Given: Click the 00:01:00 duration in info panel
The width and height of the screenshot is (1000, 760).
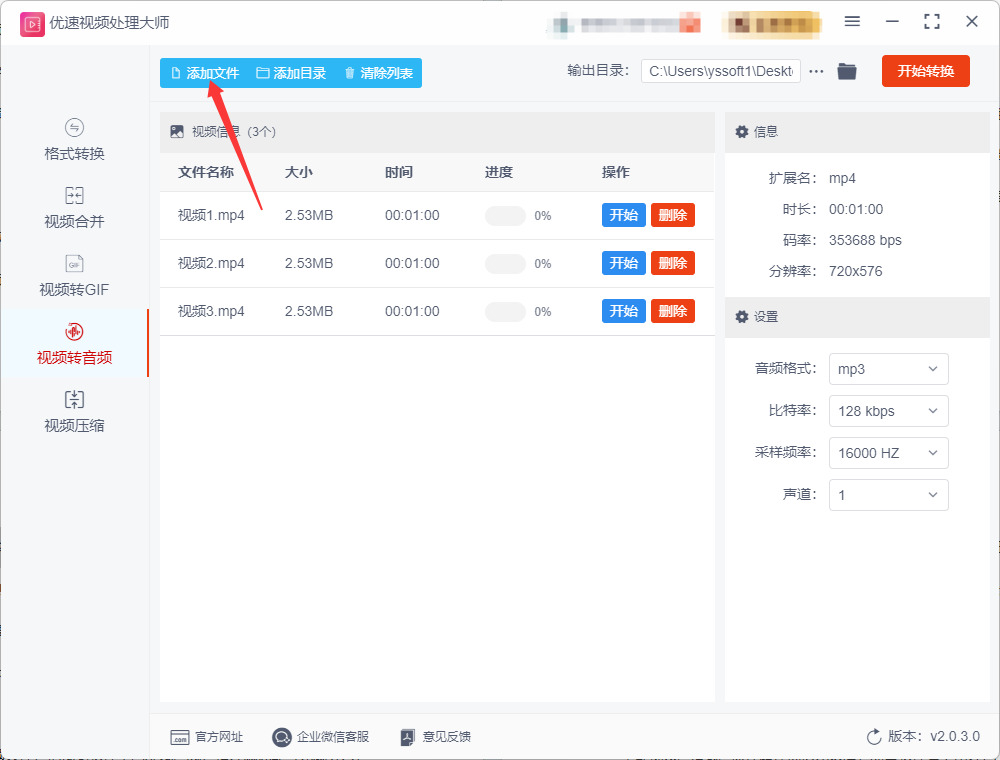Looking at the screenshot, I should click(856, 209).
